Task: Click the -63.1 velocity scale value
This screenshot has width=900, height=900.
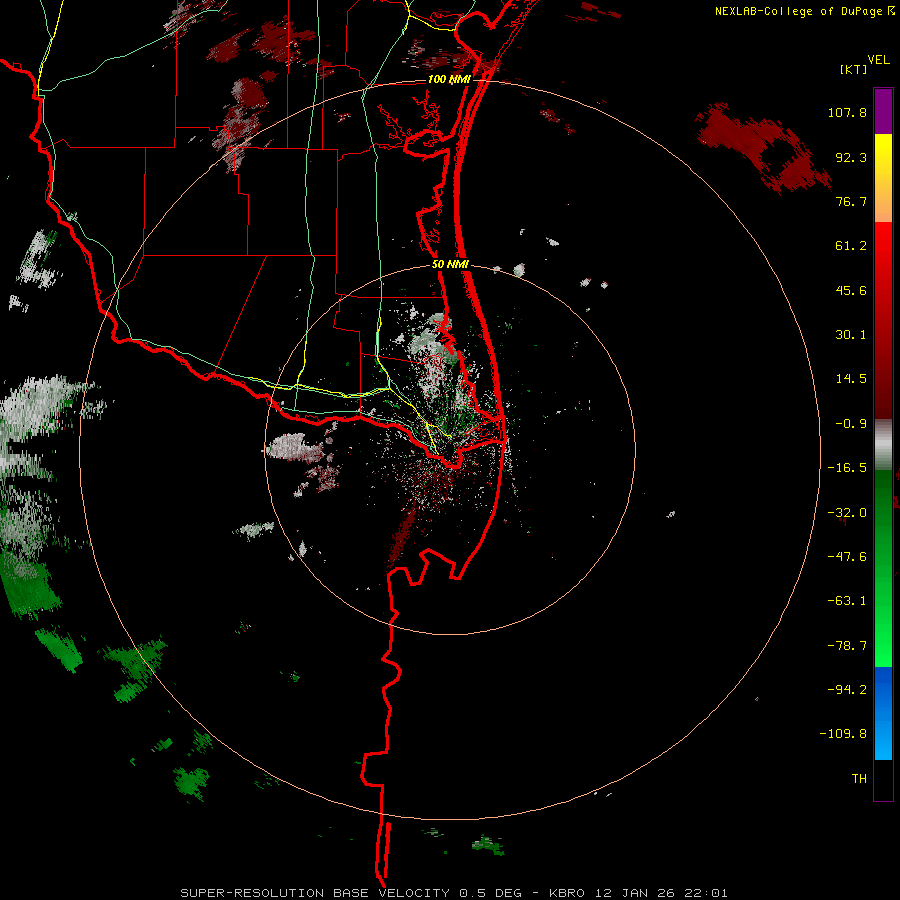Action: [847, 600]
